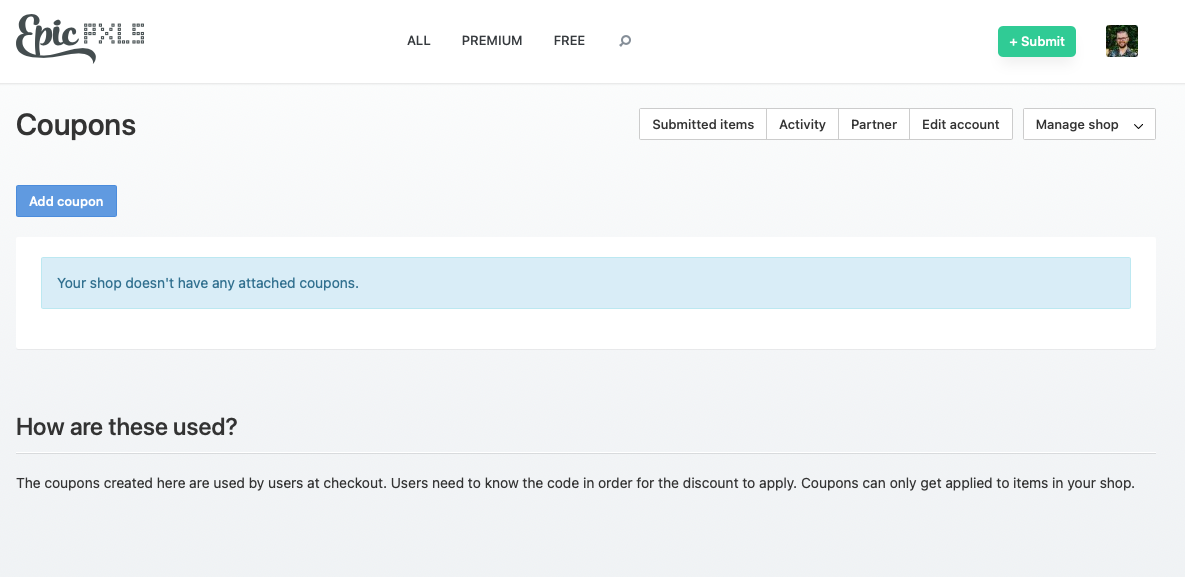Open the Edit account tab

click(960, 124)
